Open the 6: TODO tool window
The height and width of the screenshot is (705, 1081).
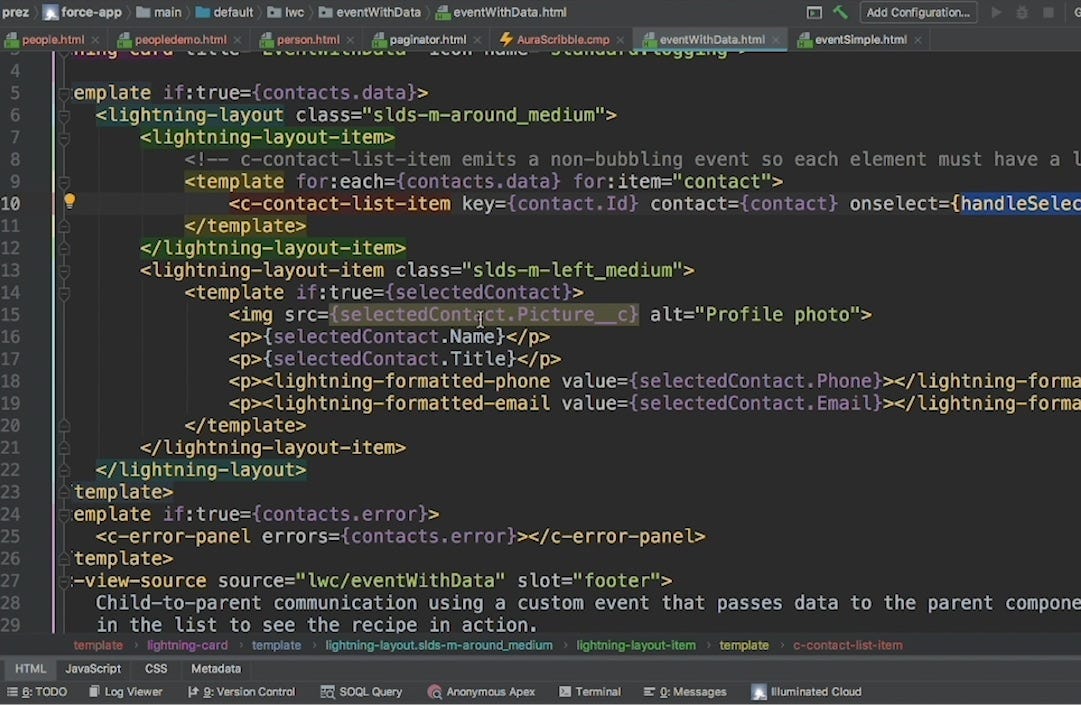[37, 691]
